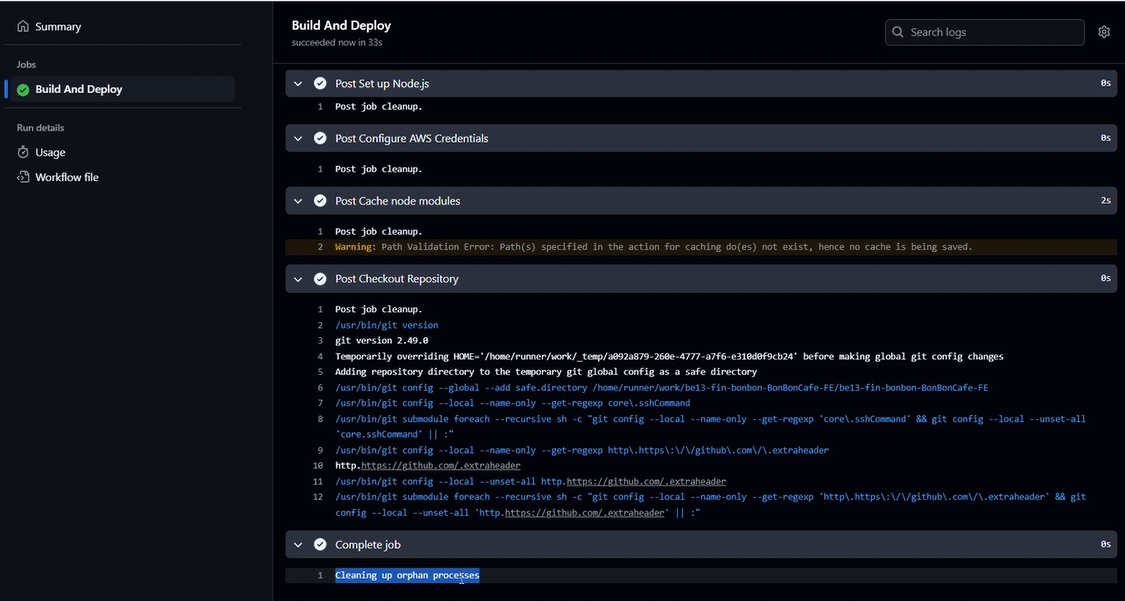The height and width of the screenshot is (601, 1125).
Task: Click success check icon on Post Set up Node.js
Action: coord(320,83)
